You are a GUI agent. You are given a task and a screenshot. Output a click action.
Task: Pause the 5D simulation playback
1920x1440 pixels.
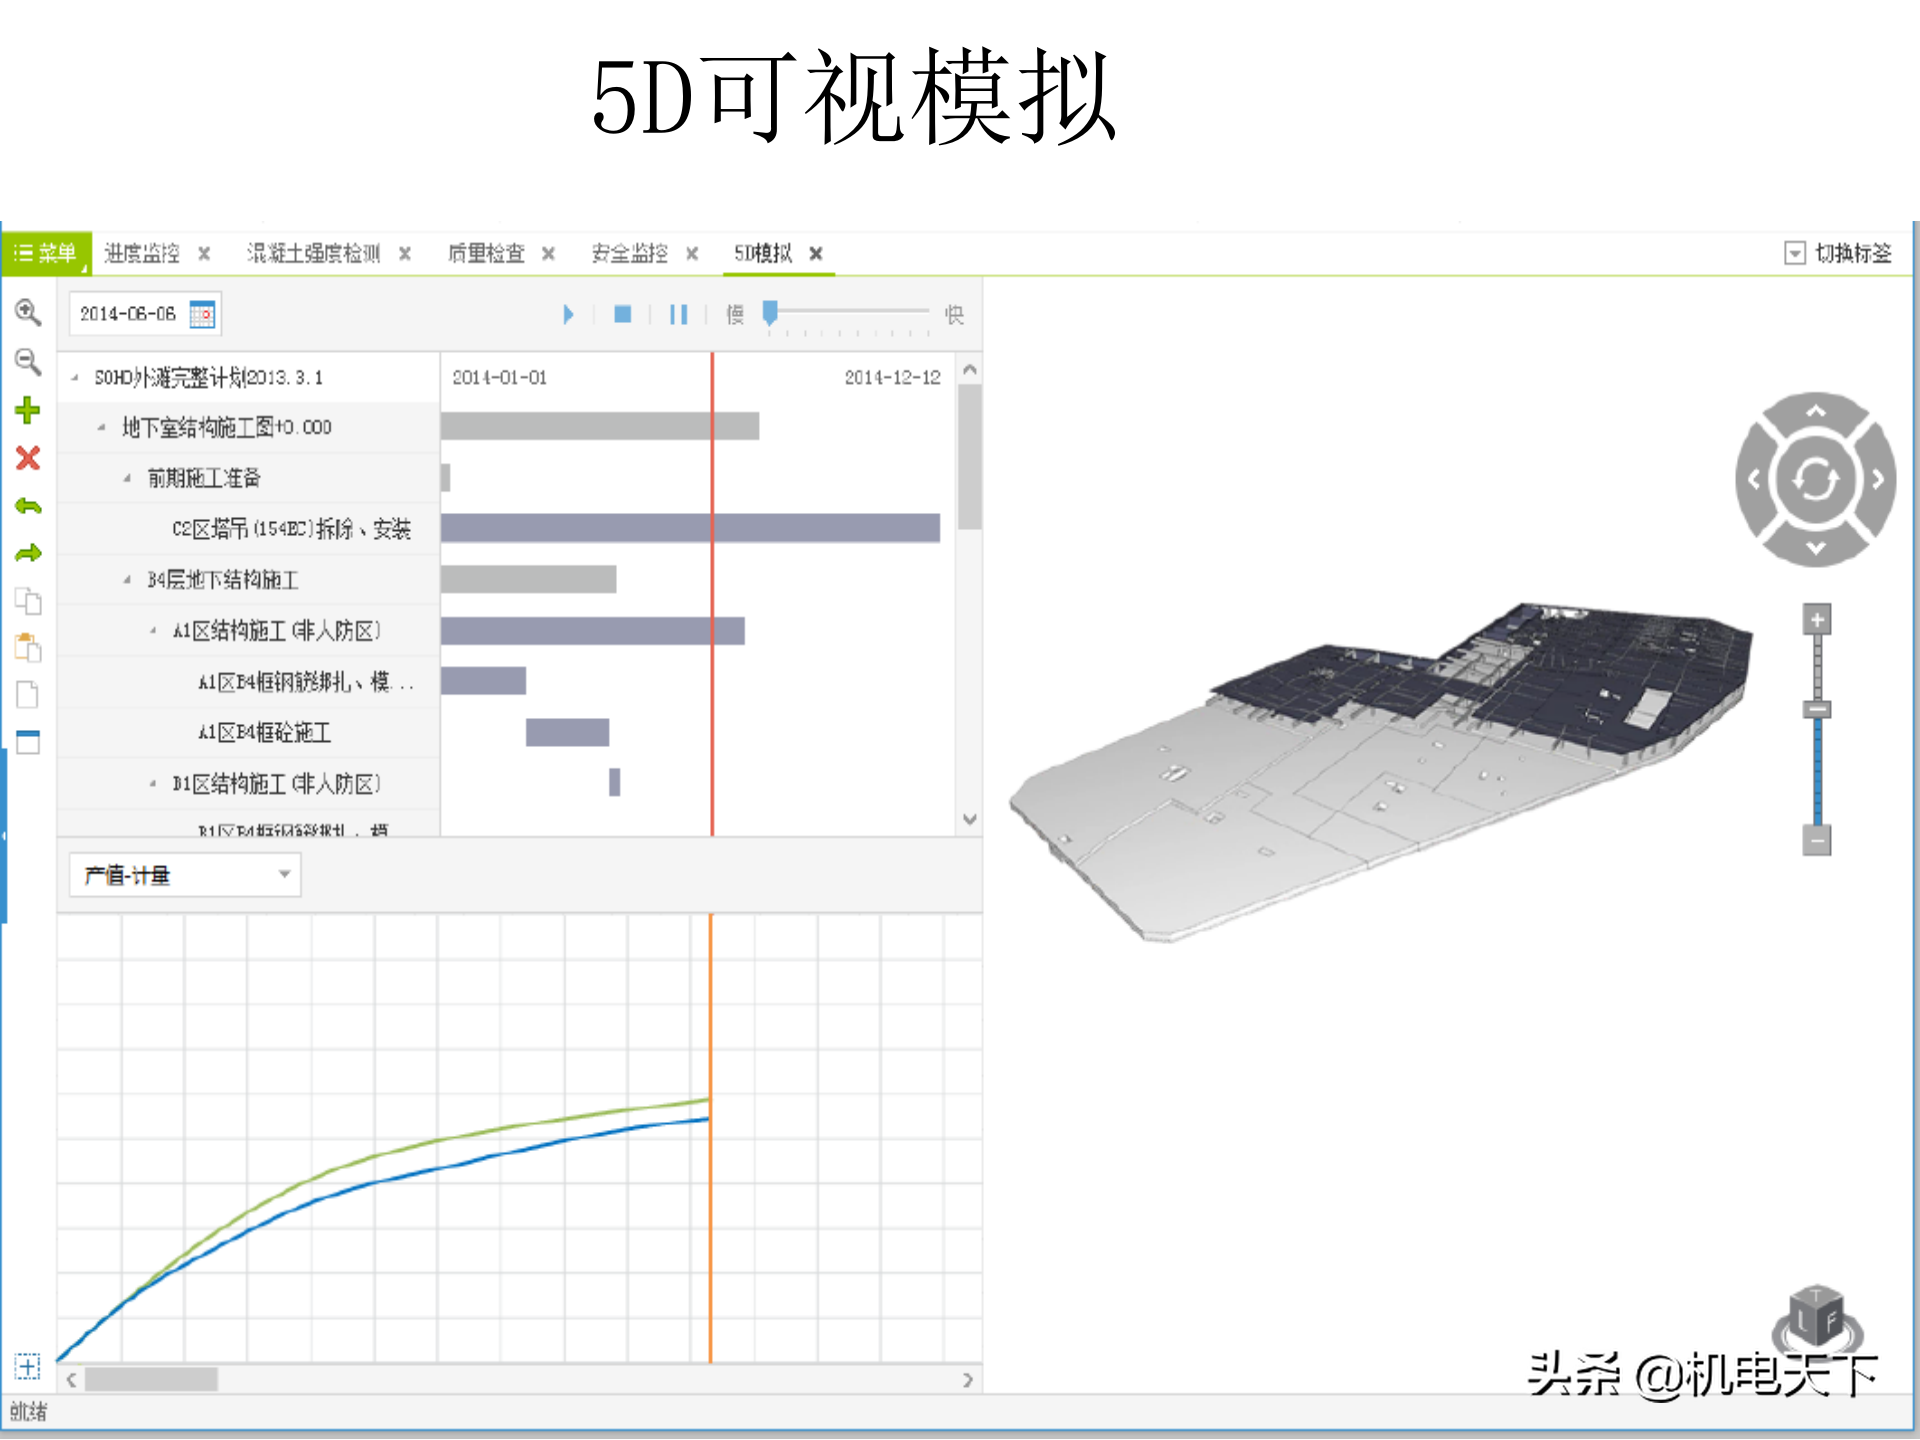click(678, 314)
